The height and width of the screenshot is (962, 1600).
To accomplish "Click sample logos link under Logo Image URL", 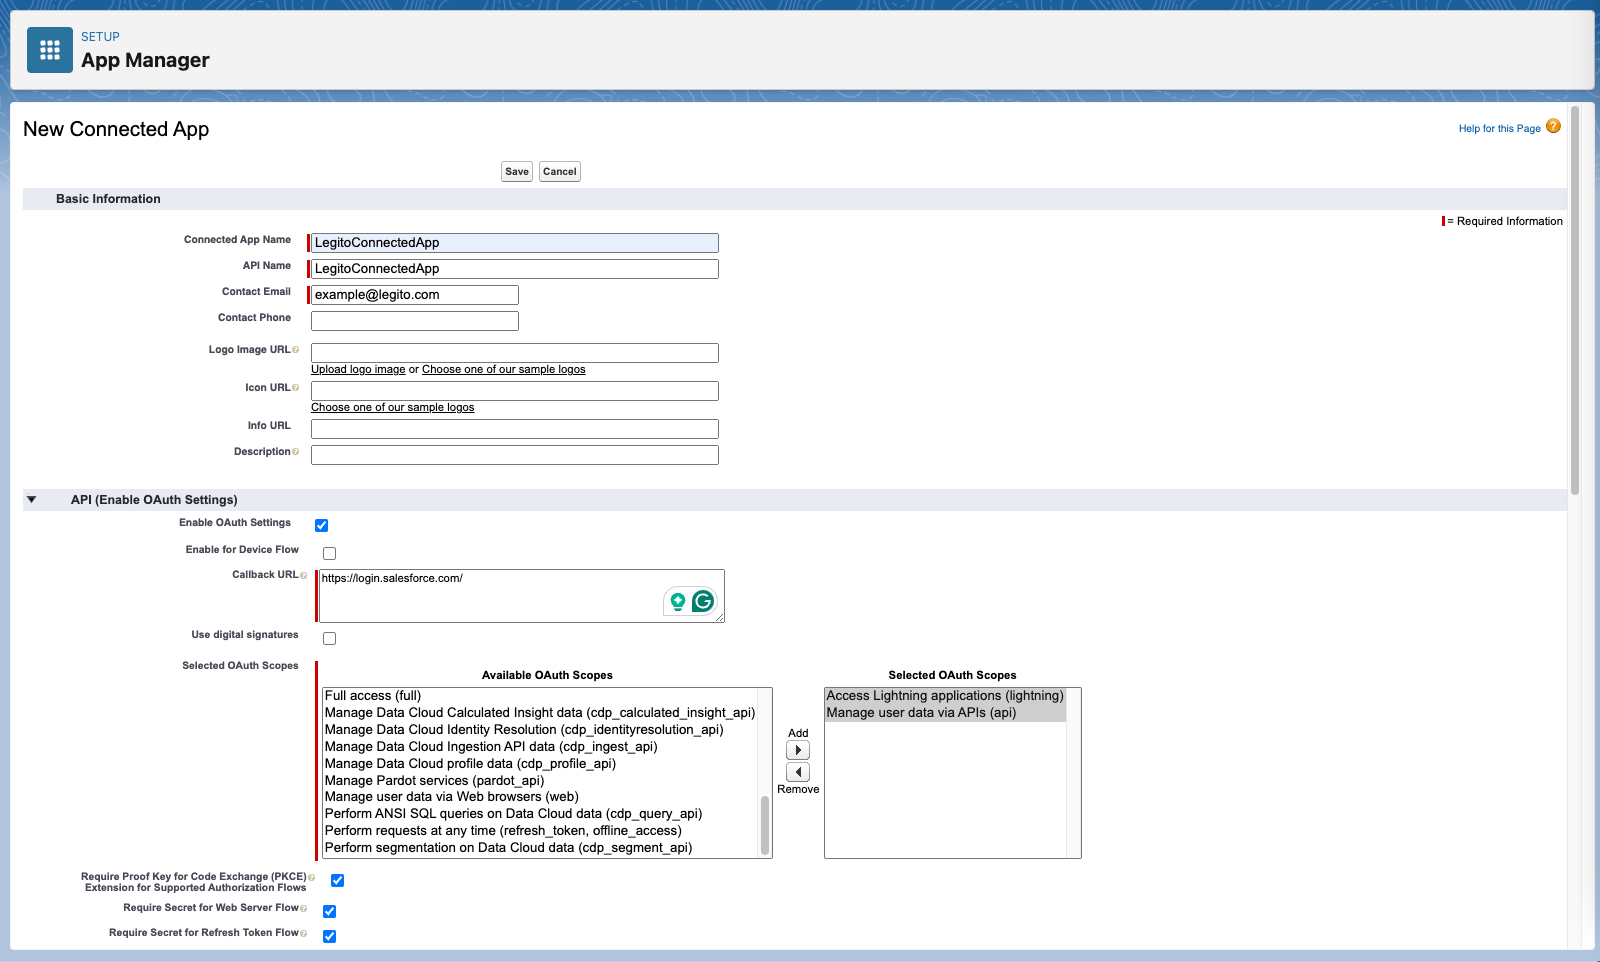I will [504, 370].
